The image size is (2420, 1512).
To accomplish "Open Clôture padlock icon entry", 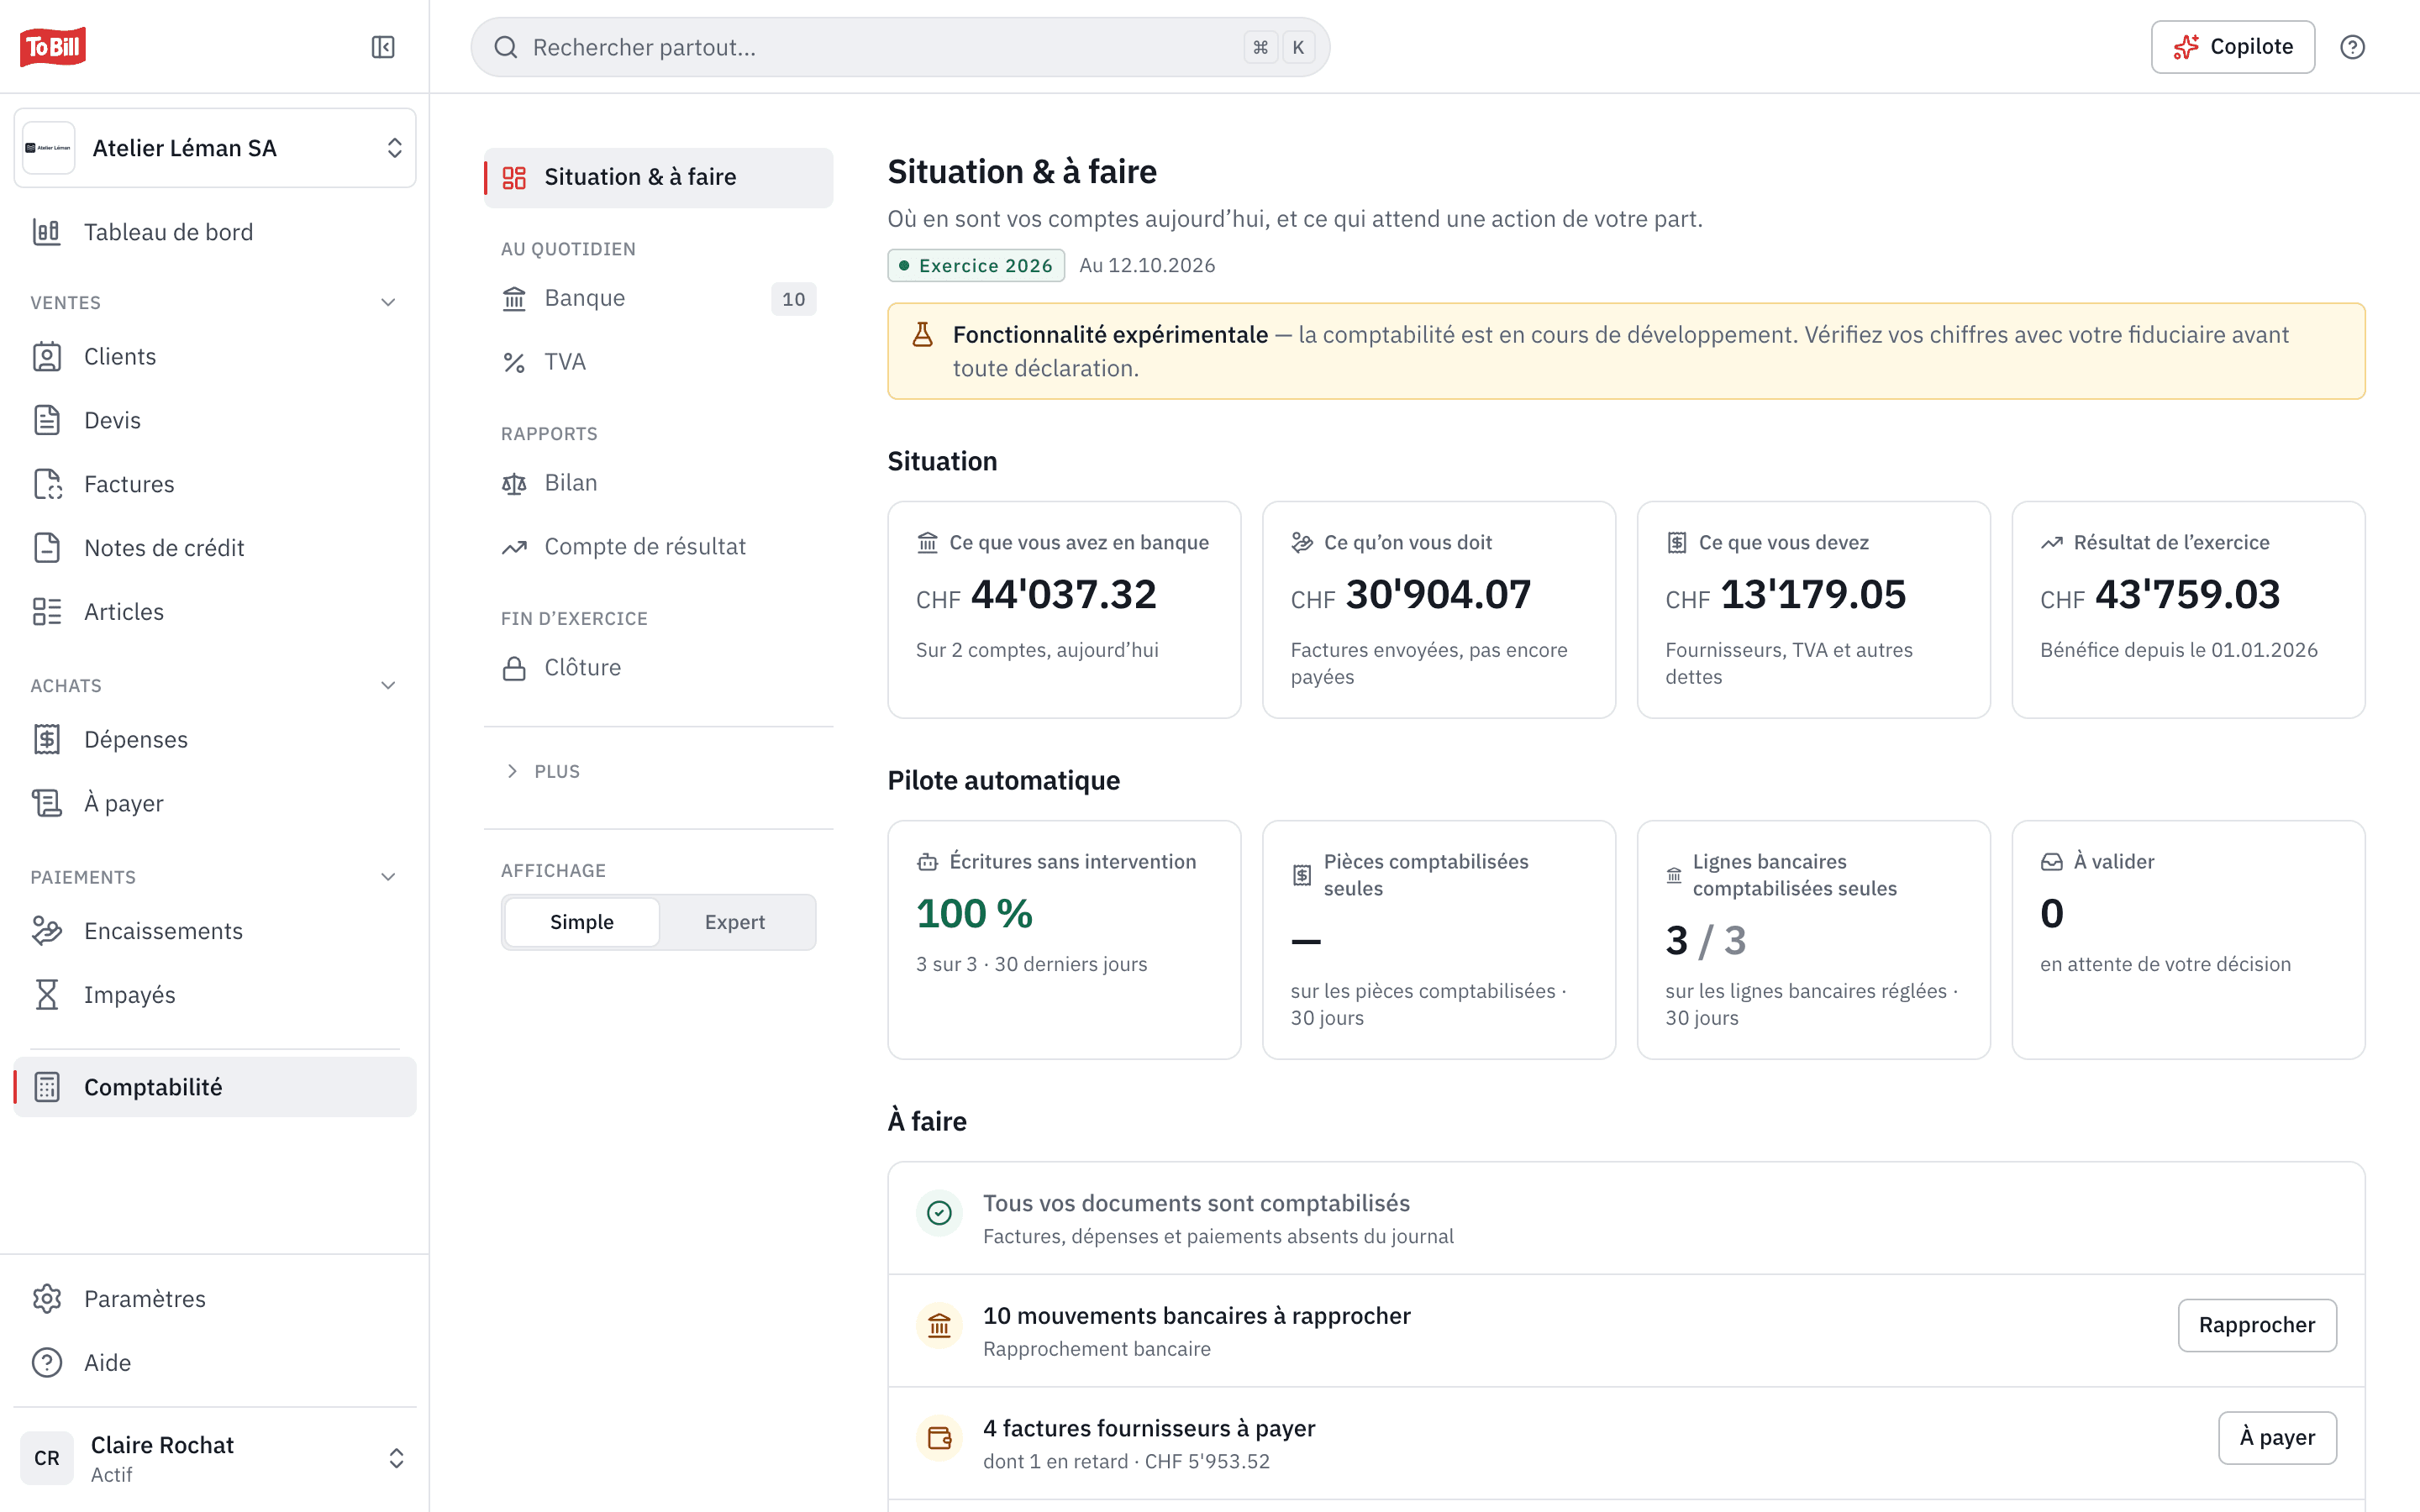I will (514, 668).
